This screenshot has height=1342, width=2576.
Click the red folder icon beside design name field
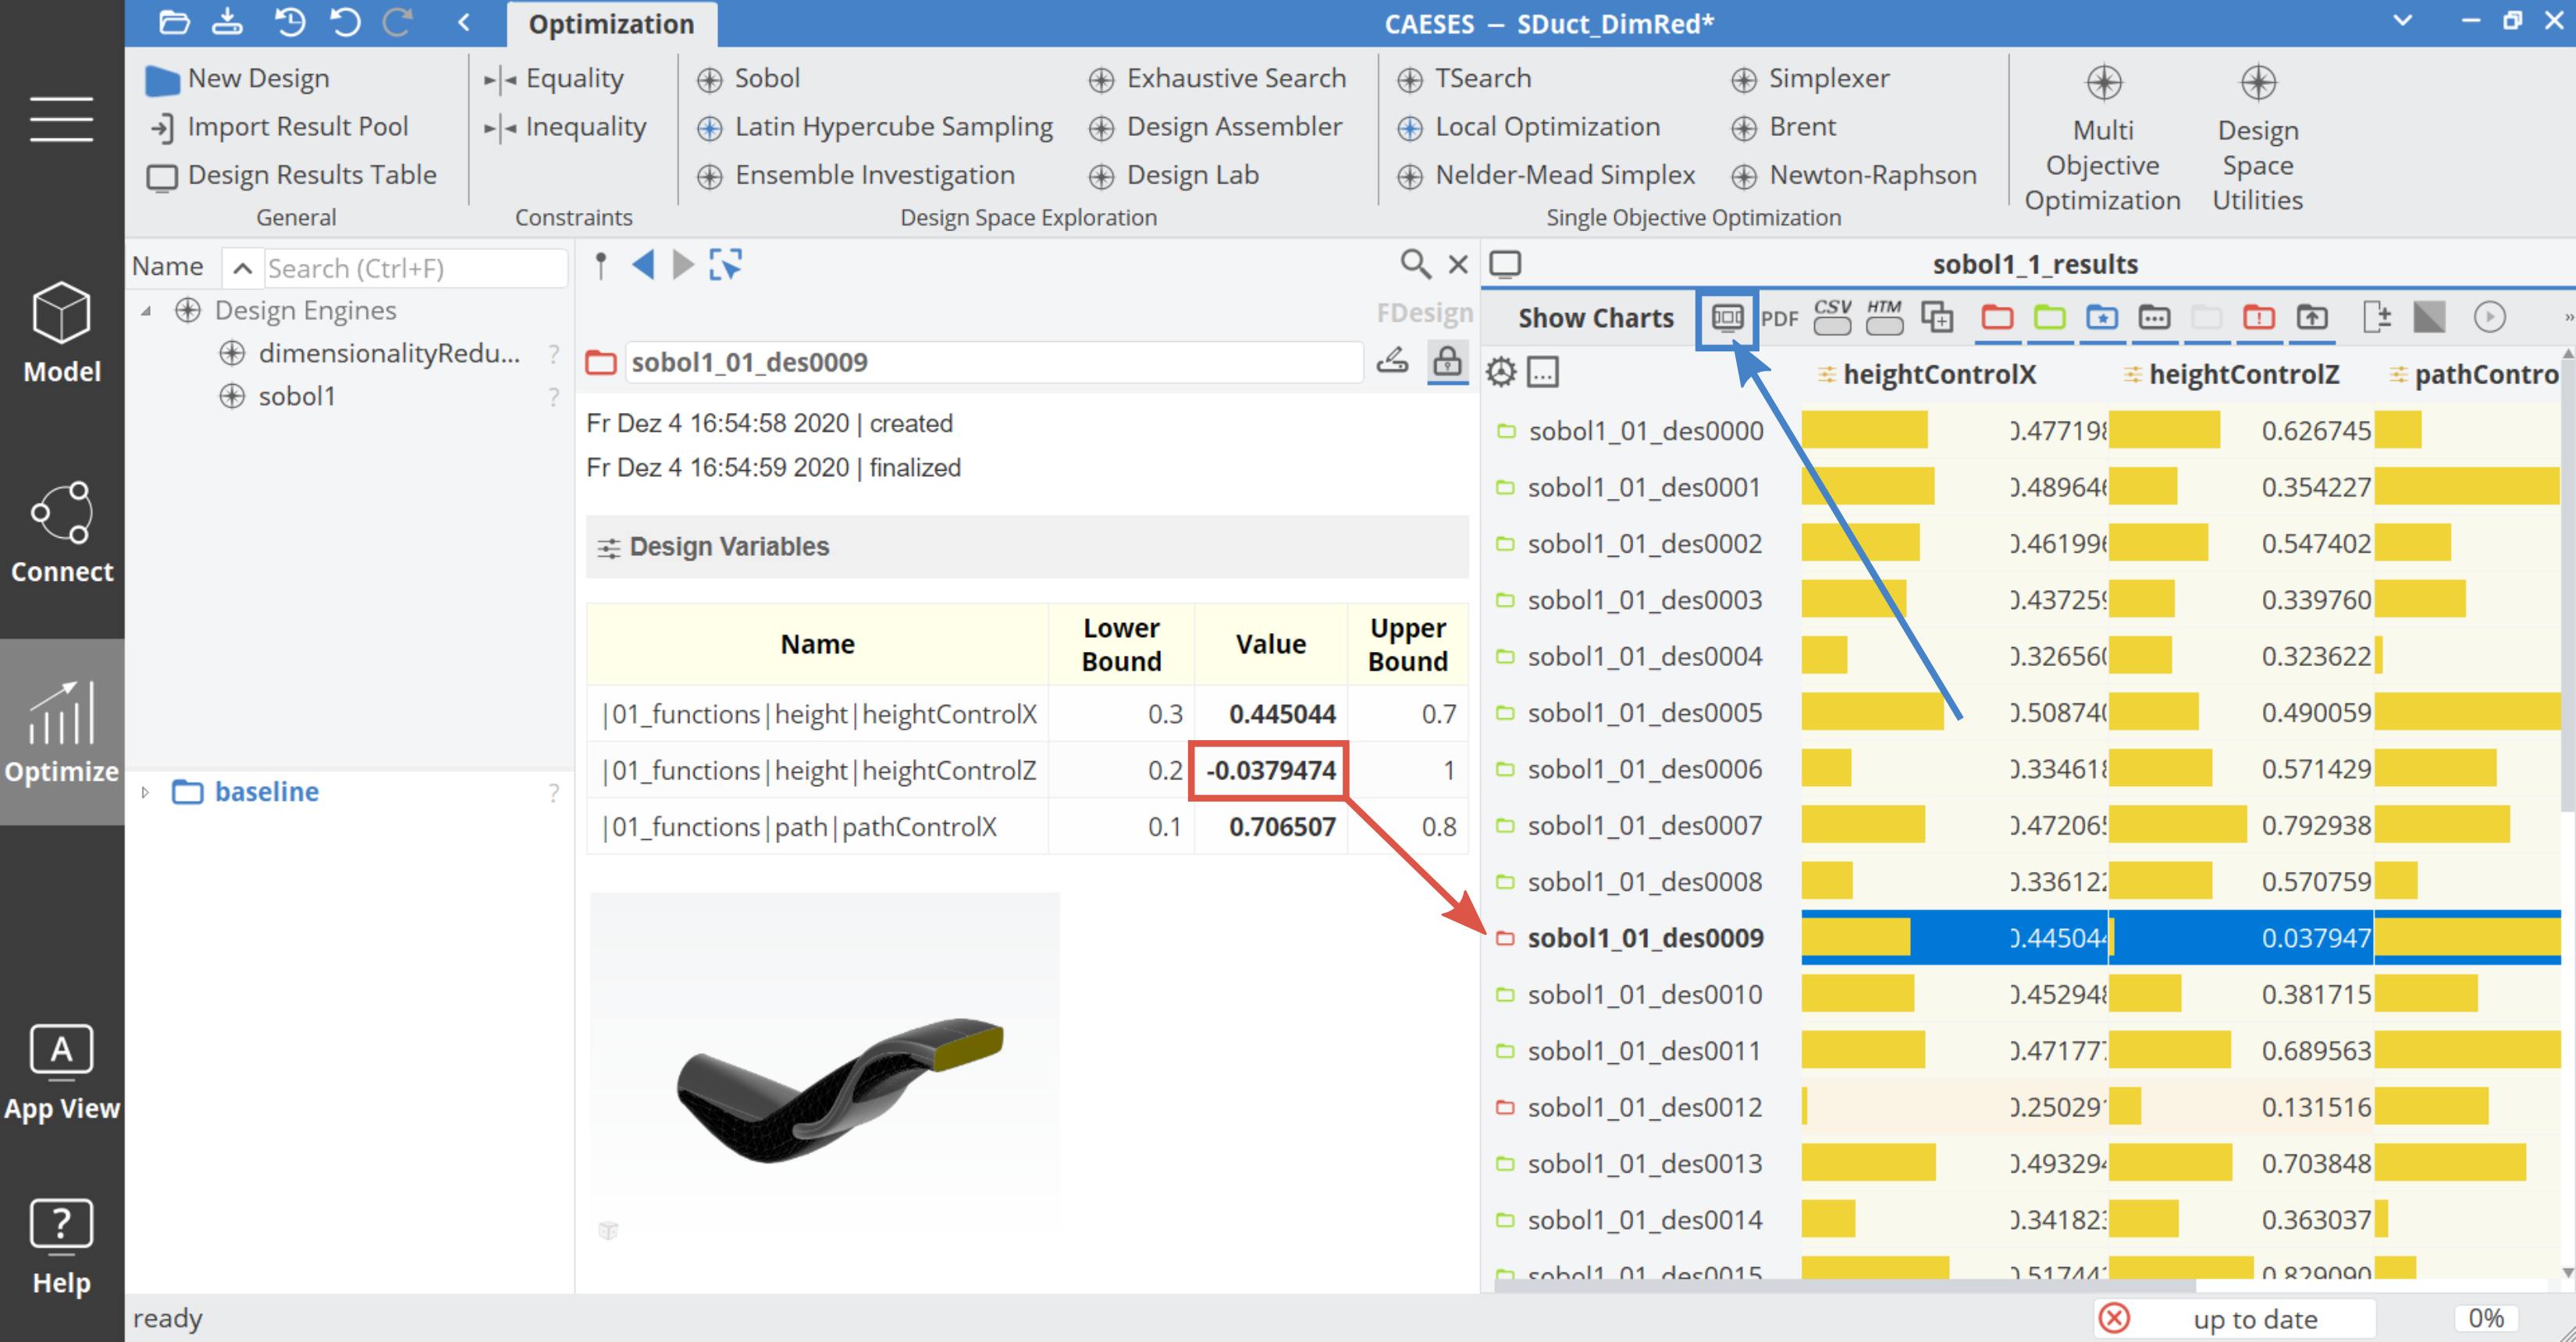[x=601, y=362]
